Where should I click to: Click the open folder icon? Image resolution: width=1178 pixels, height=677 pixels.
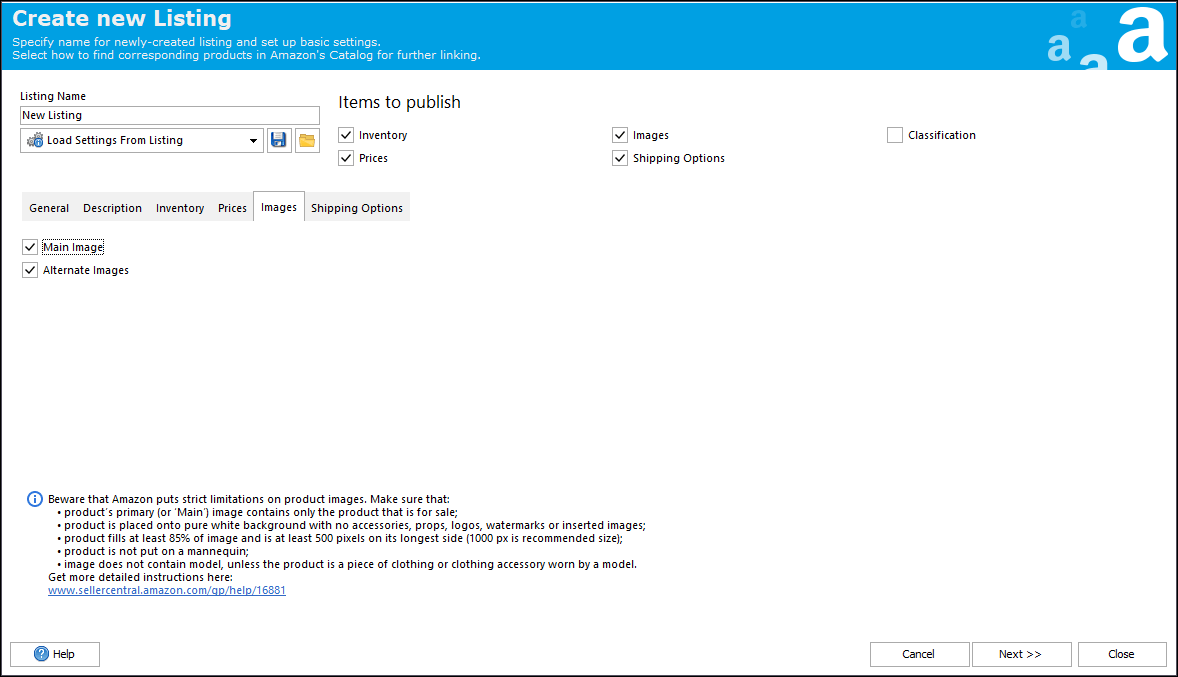[307, 140]
